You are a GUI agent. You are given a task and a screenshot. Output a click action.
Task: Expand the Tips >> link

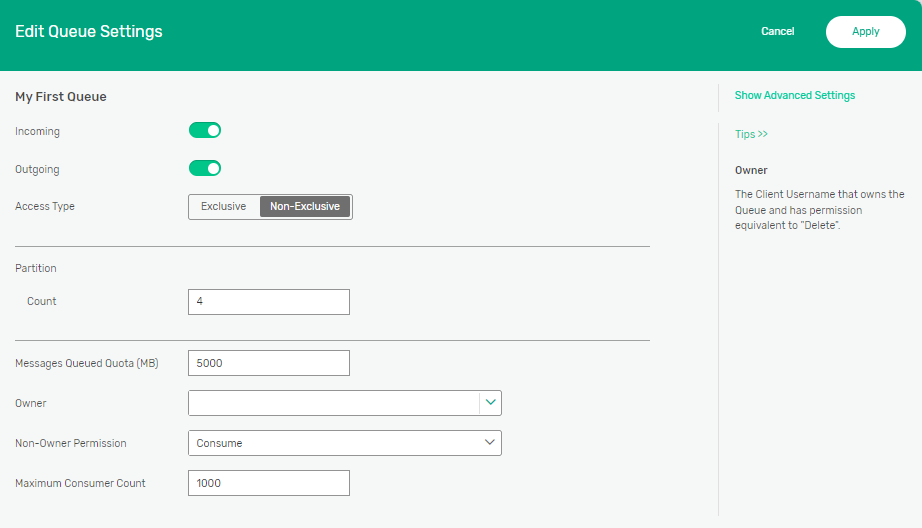point(751,134)
